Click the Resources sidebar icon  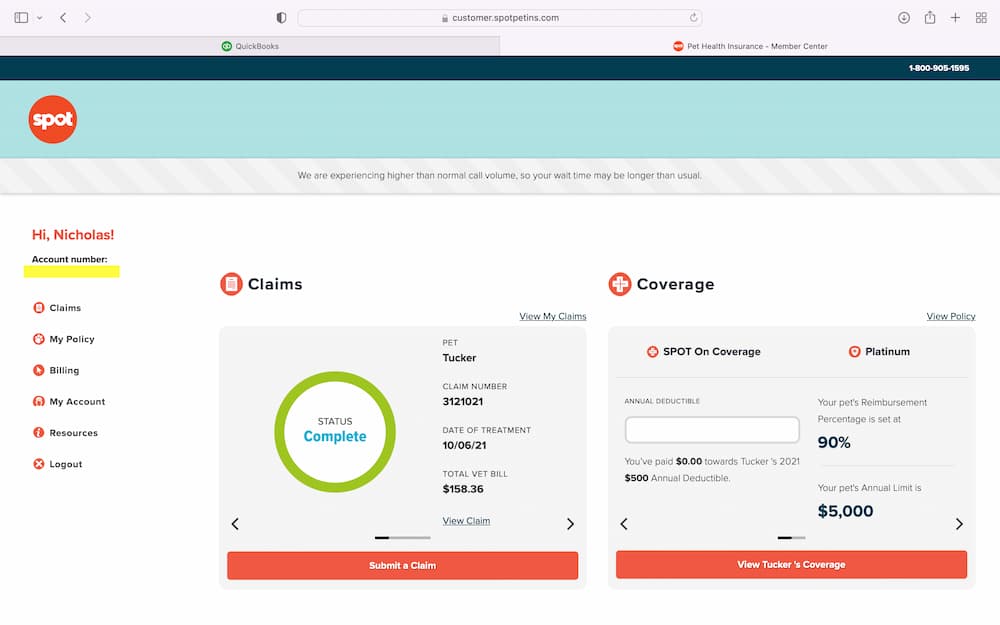tap(39, 433)
